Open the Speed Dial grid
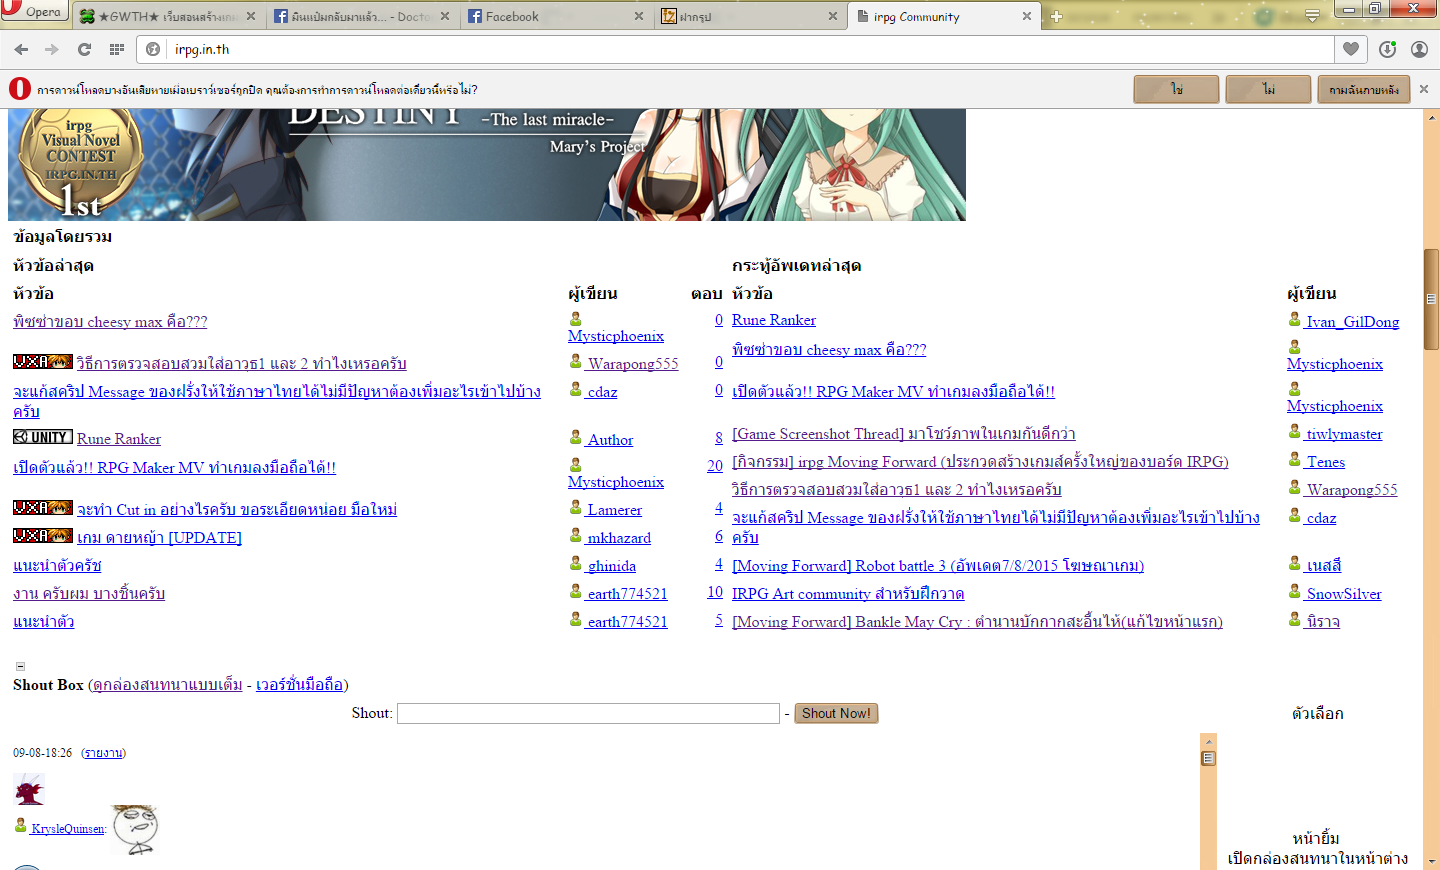 117,49
